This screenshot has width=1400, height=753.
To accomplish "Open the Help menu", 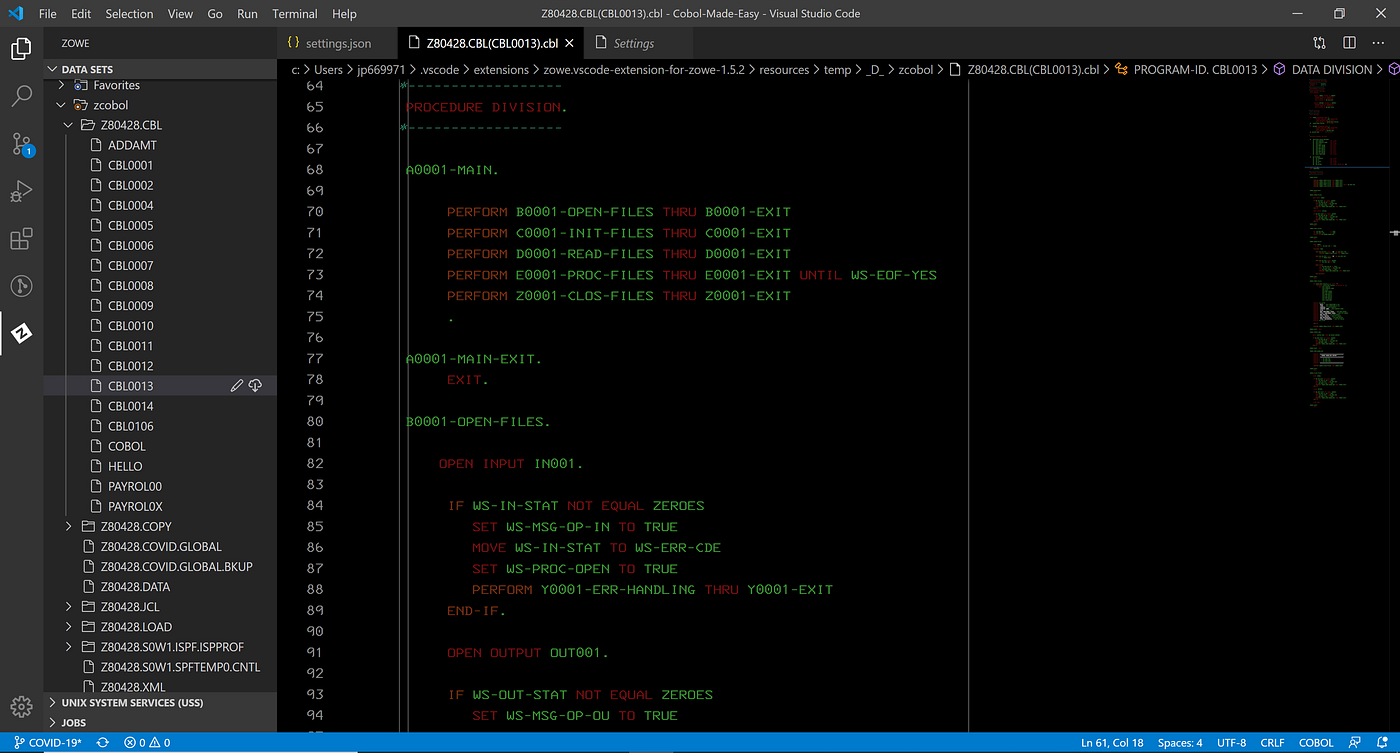I will (x=344, y=14).
